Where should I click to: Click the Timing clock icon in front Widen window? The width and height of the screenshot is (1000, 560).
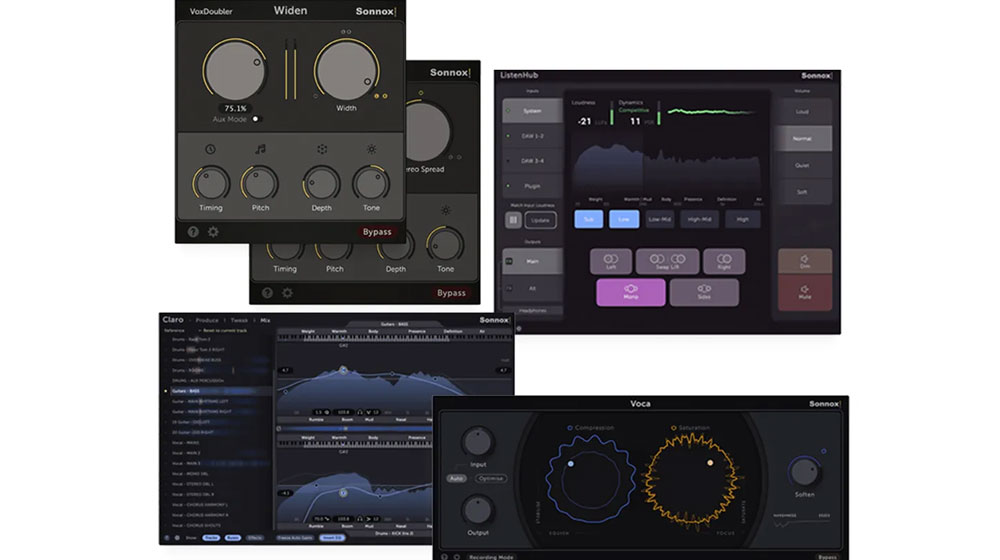(x=210, y=149)
